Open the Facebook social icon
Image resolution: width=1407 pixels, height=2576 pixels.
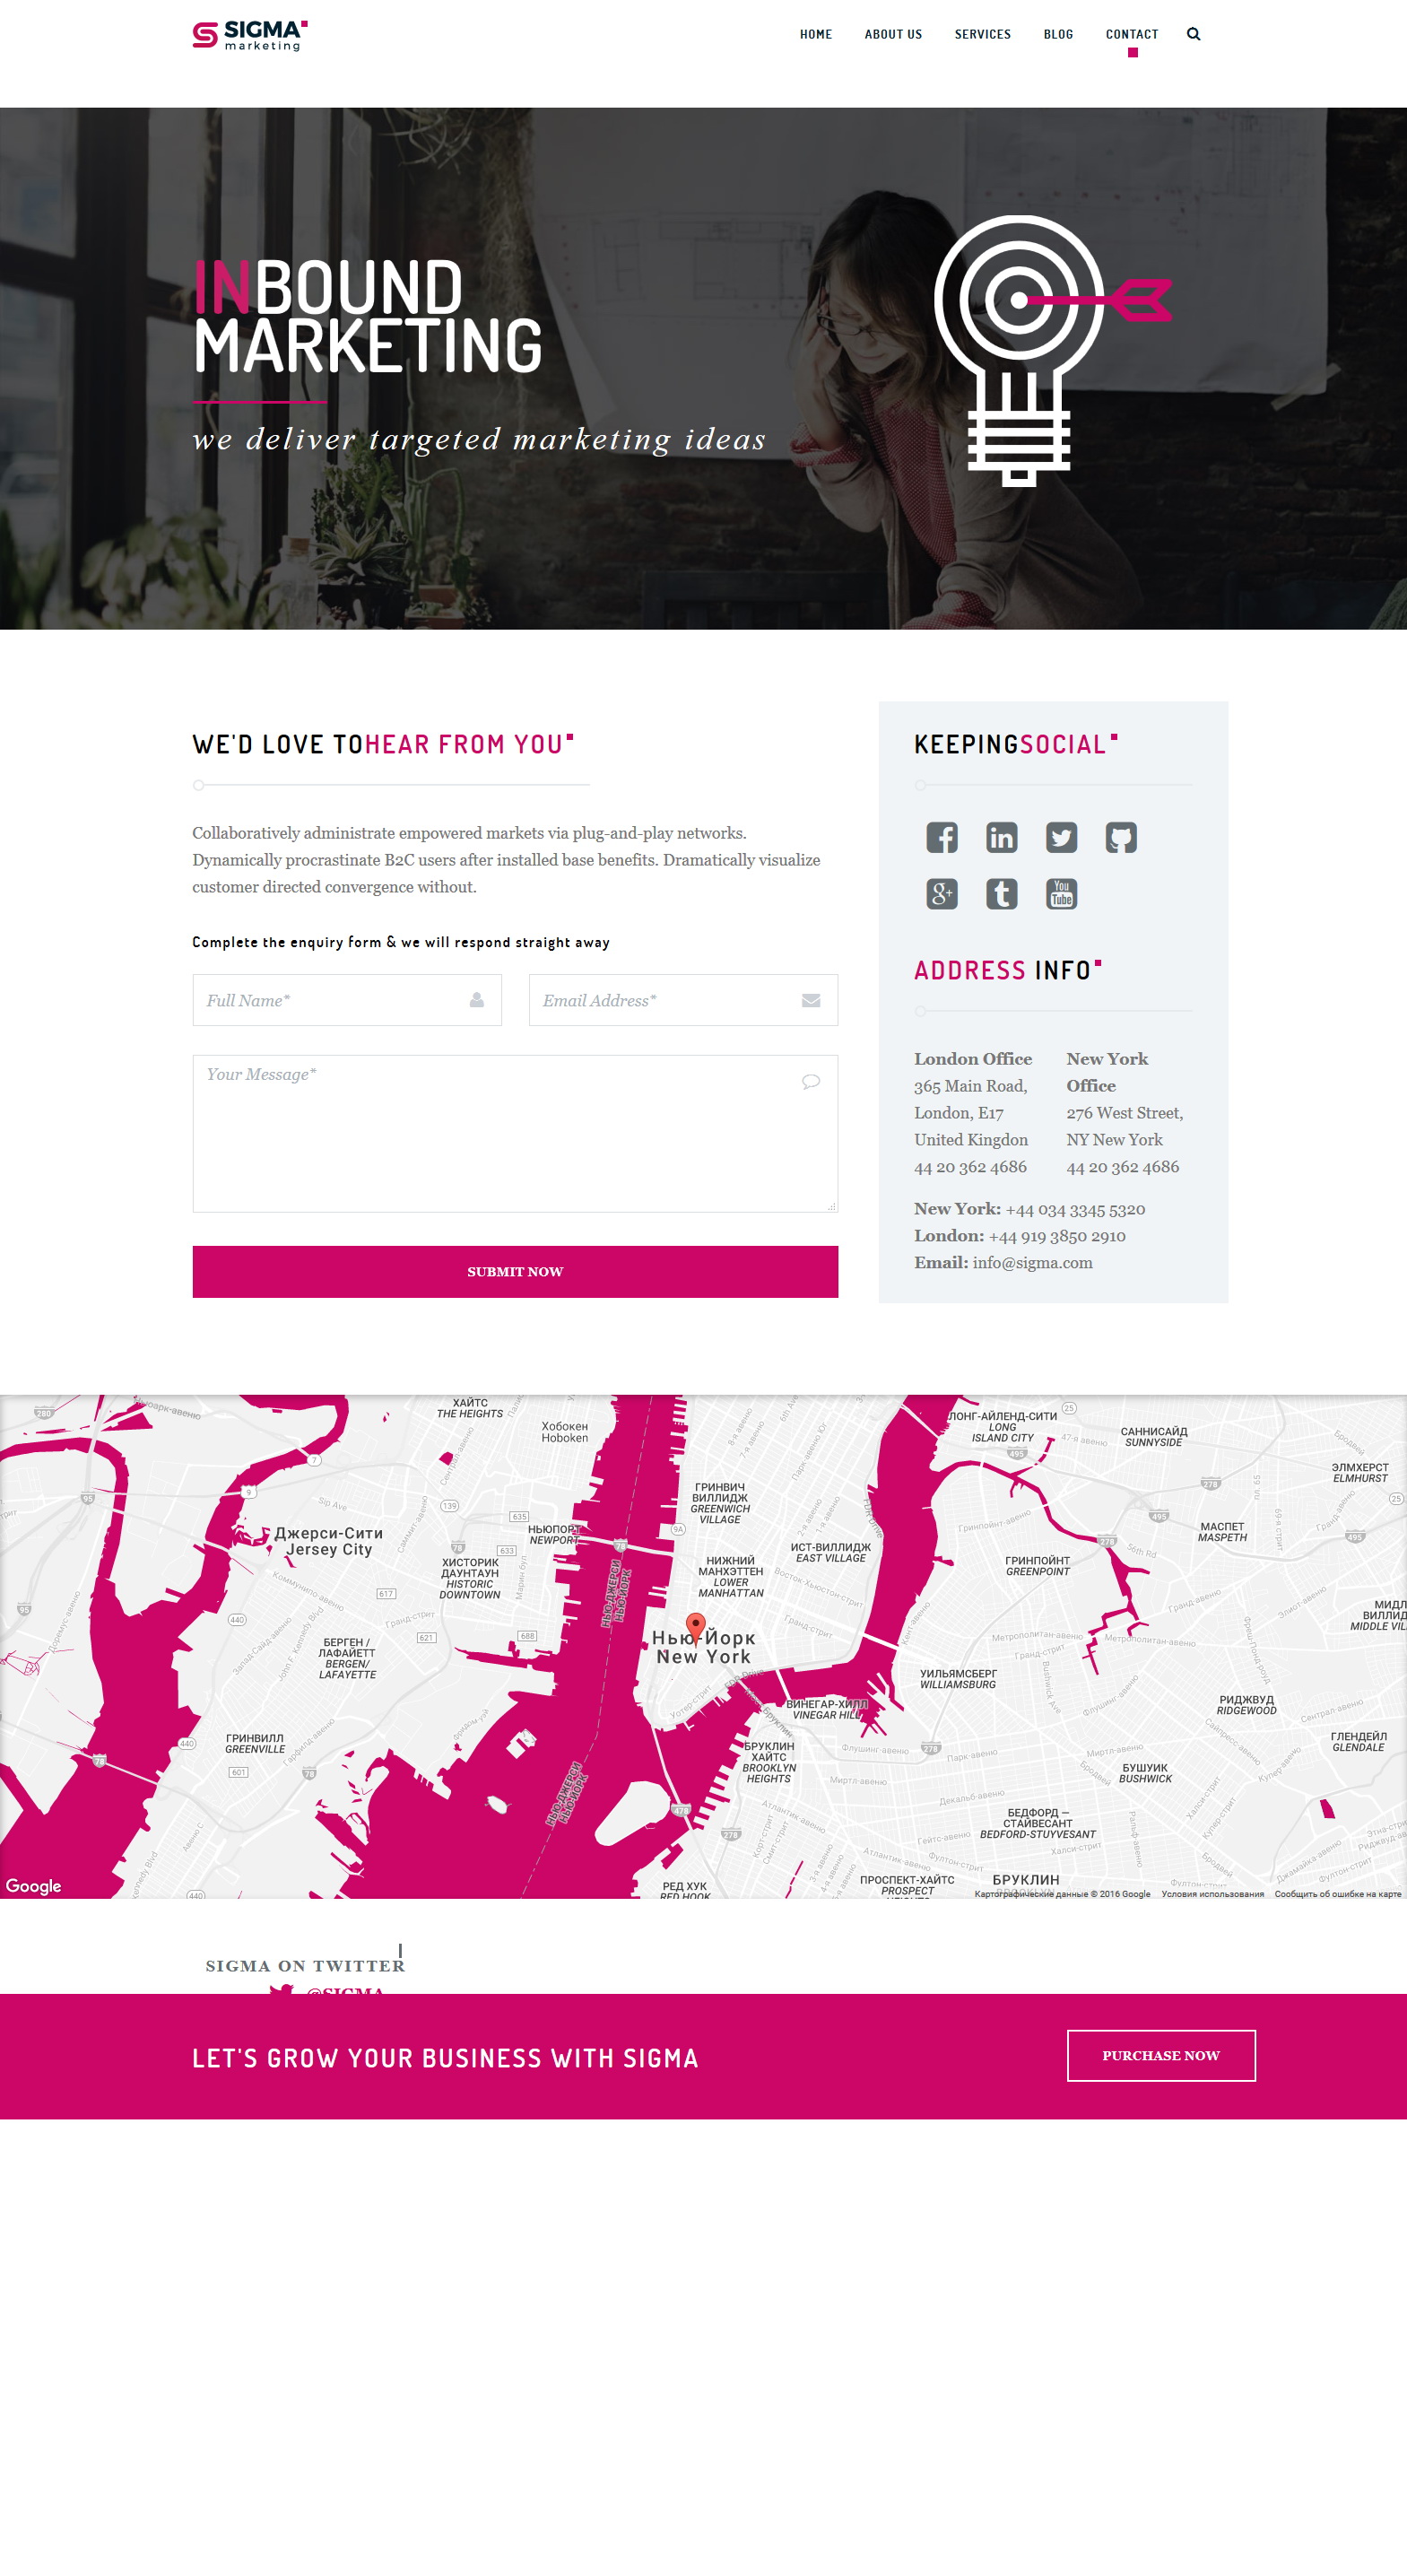pyautogui.click(x=941, y=837)
